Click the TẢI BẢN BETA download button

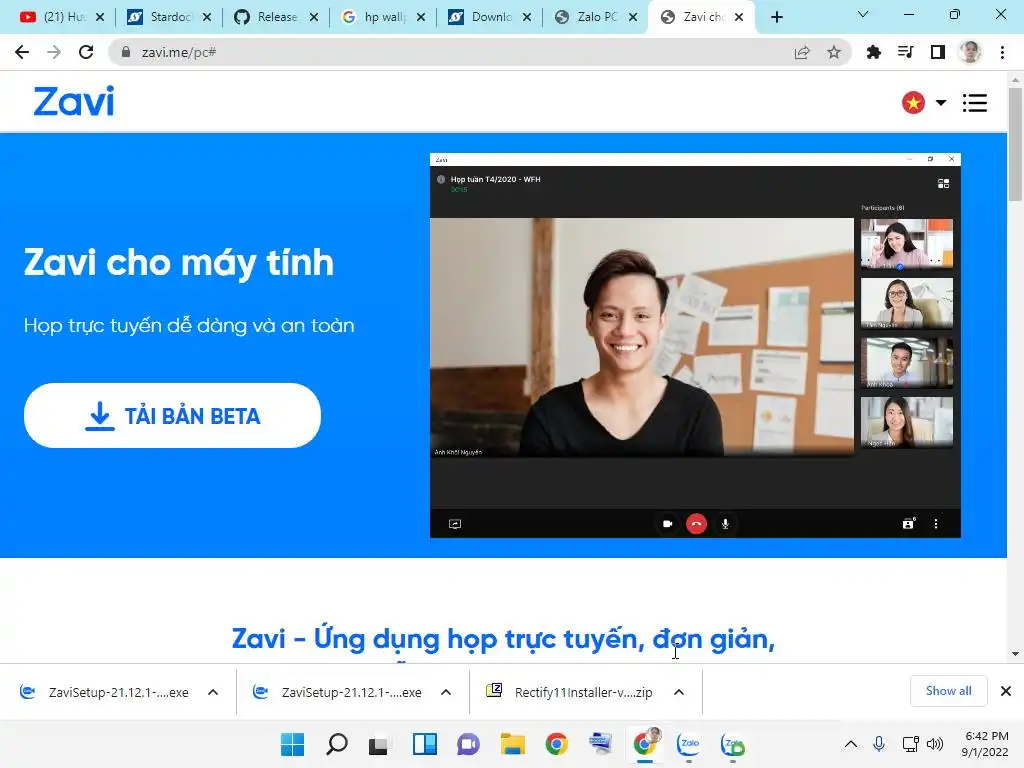(172, 415)
